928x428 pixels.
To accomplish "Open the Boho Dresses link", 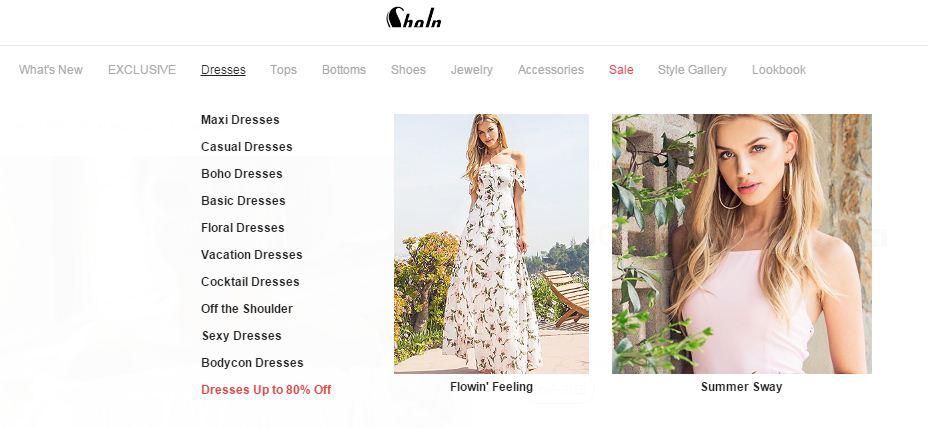I will coord(242,174).
